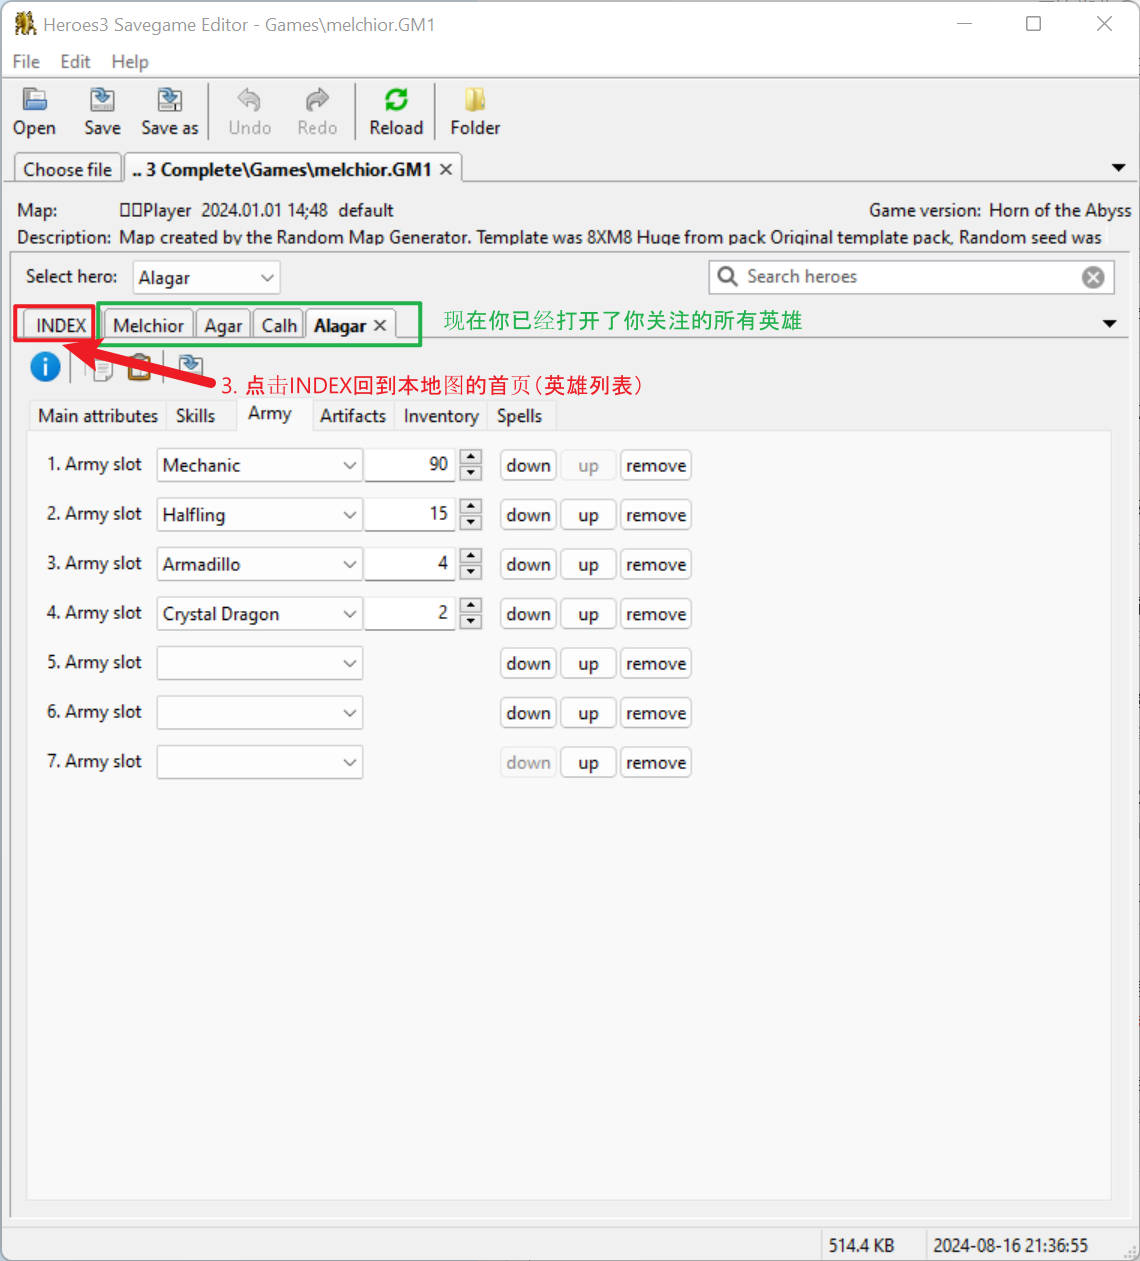Click the Open file toolbar icon
The image size is (1140, 1261).
pos(34,100)
